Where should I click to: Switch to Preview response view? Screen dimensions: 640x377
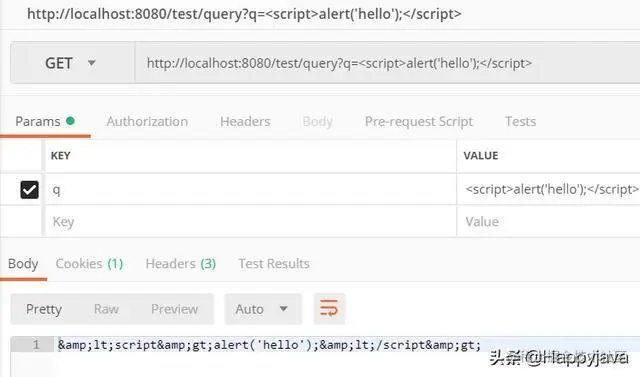[x=174, y=309]
